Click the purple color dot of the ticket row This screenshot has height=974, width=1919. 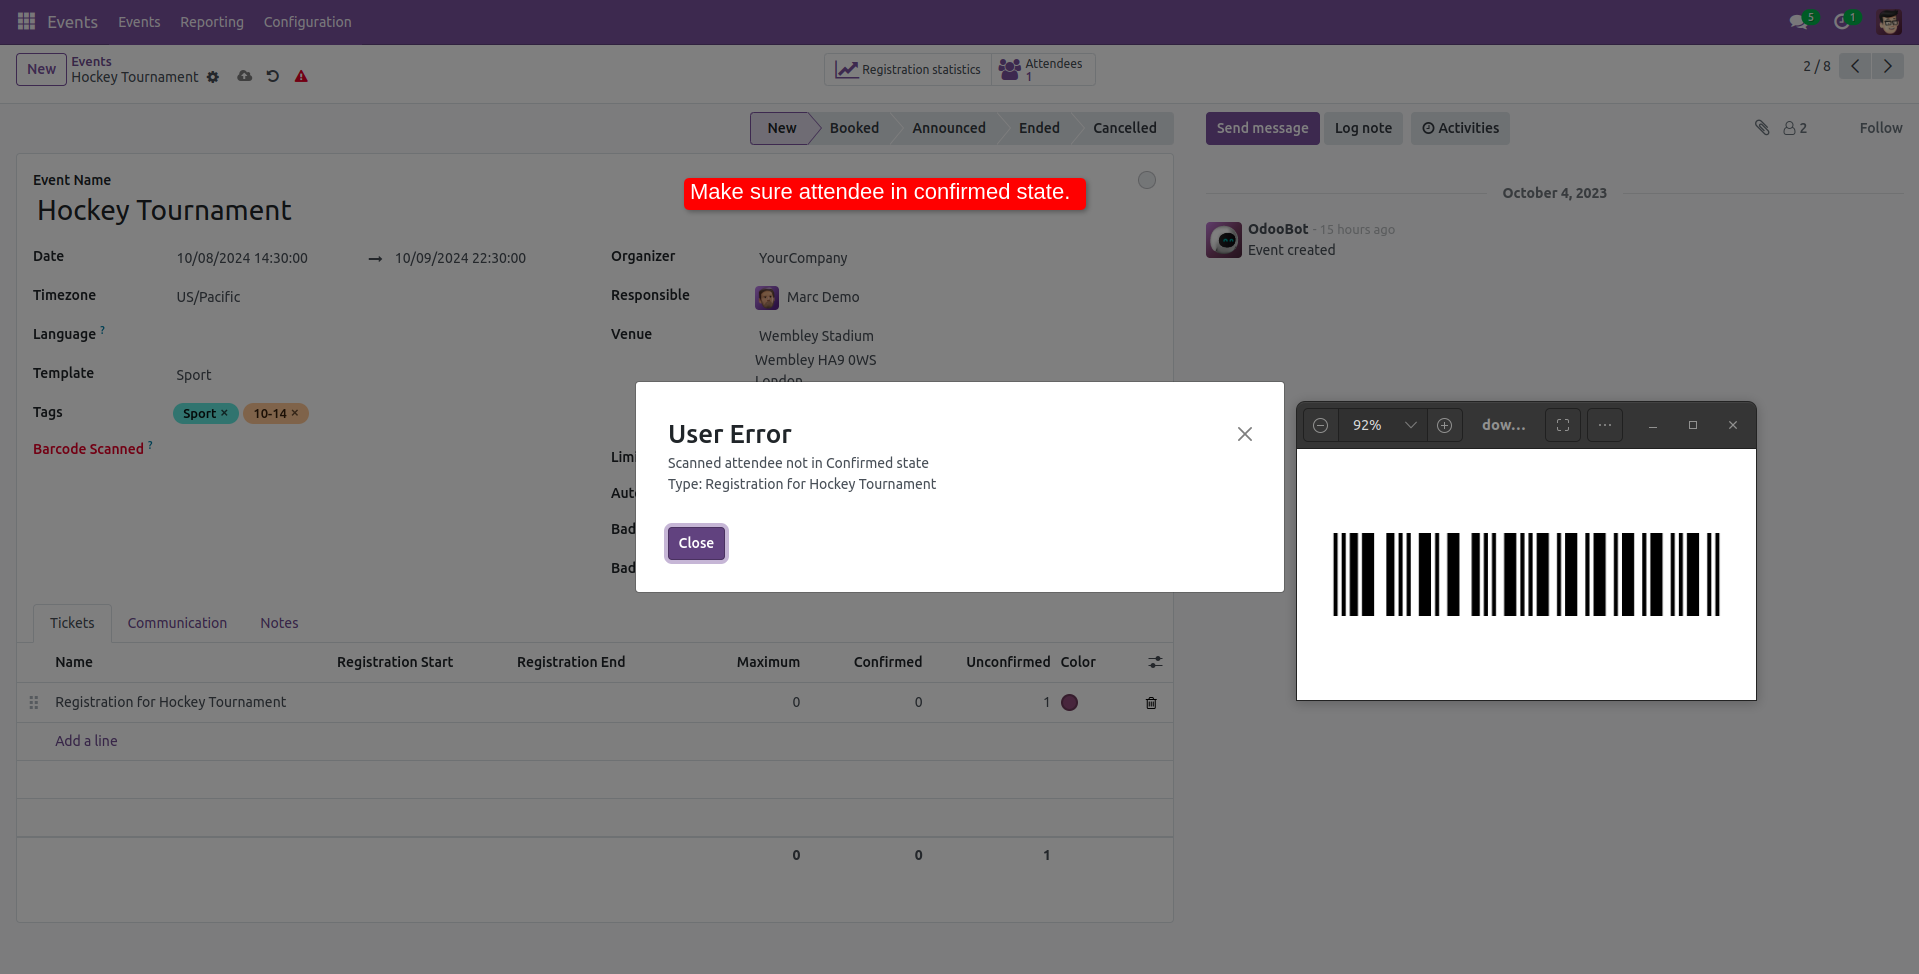coord(1069,703)
